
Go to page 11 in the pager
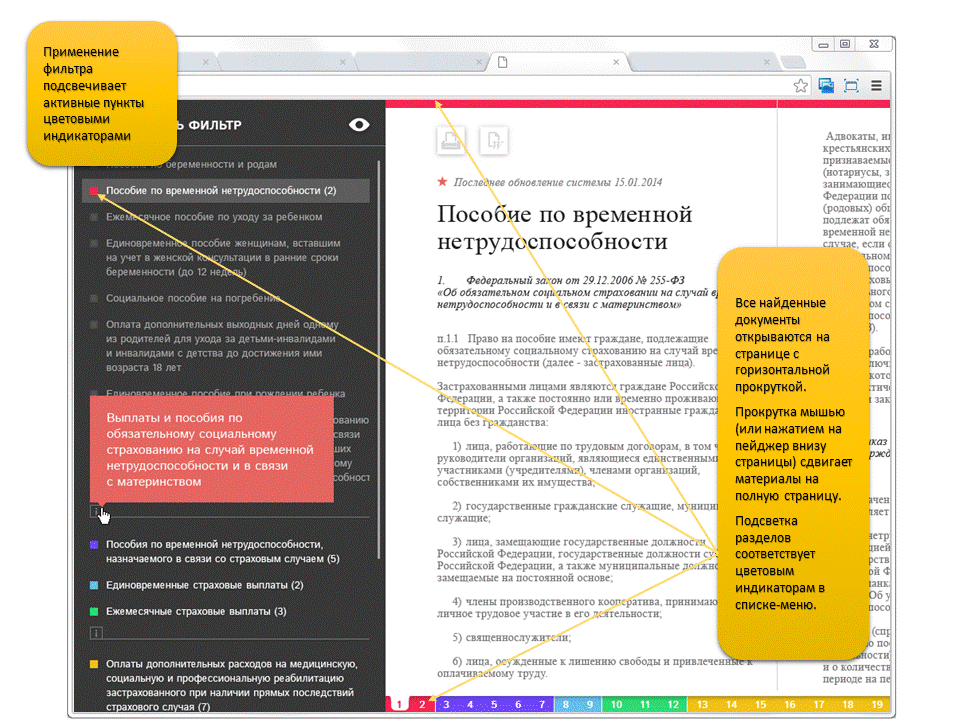click(x=645, y=704)
